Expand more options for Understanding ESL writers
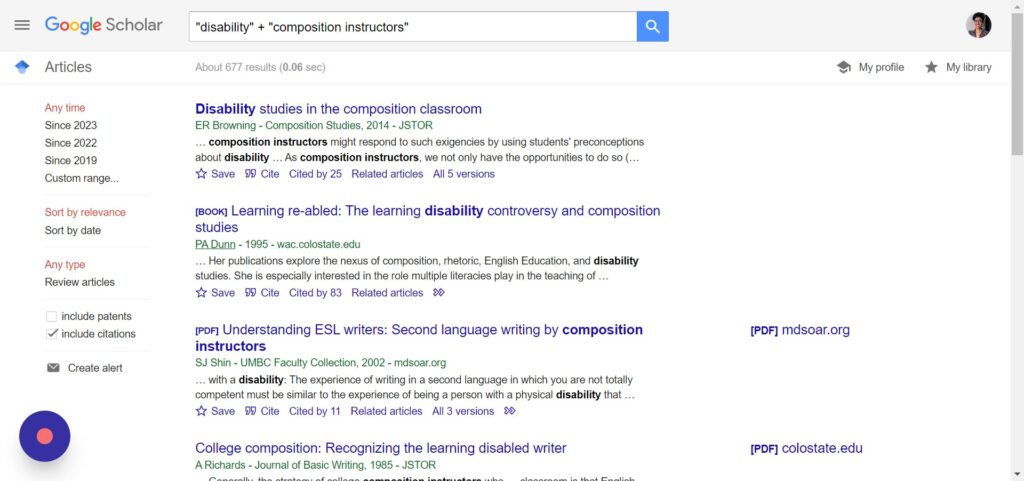 (510, 411)
